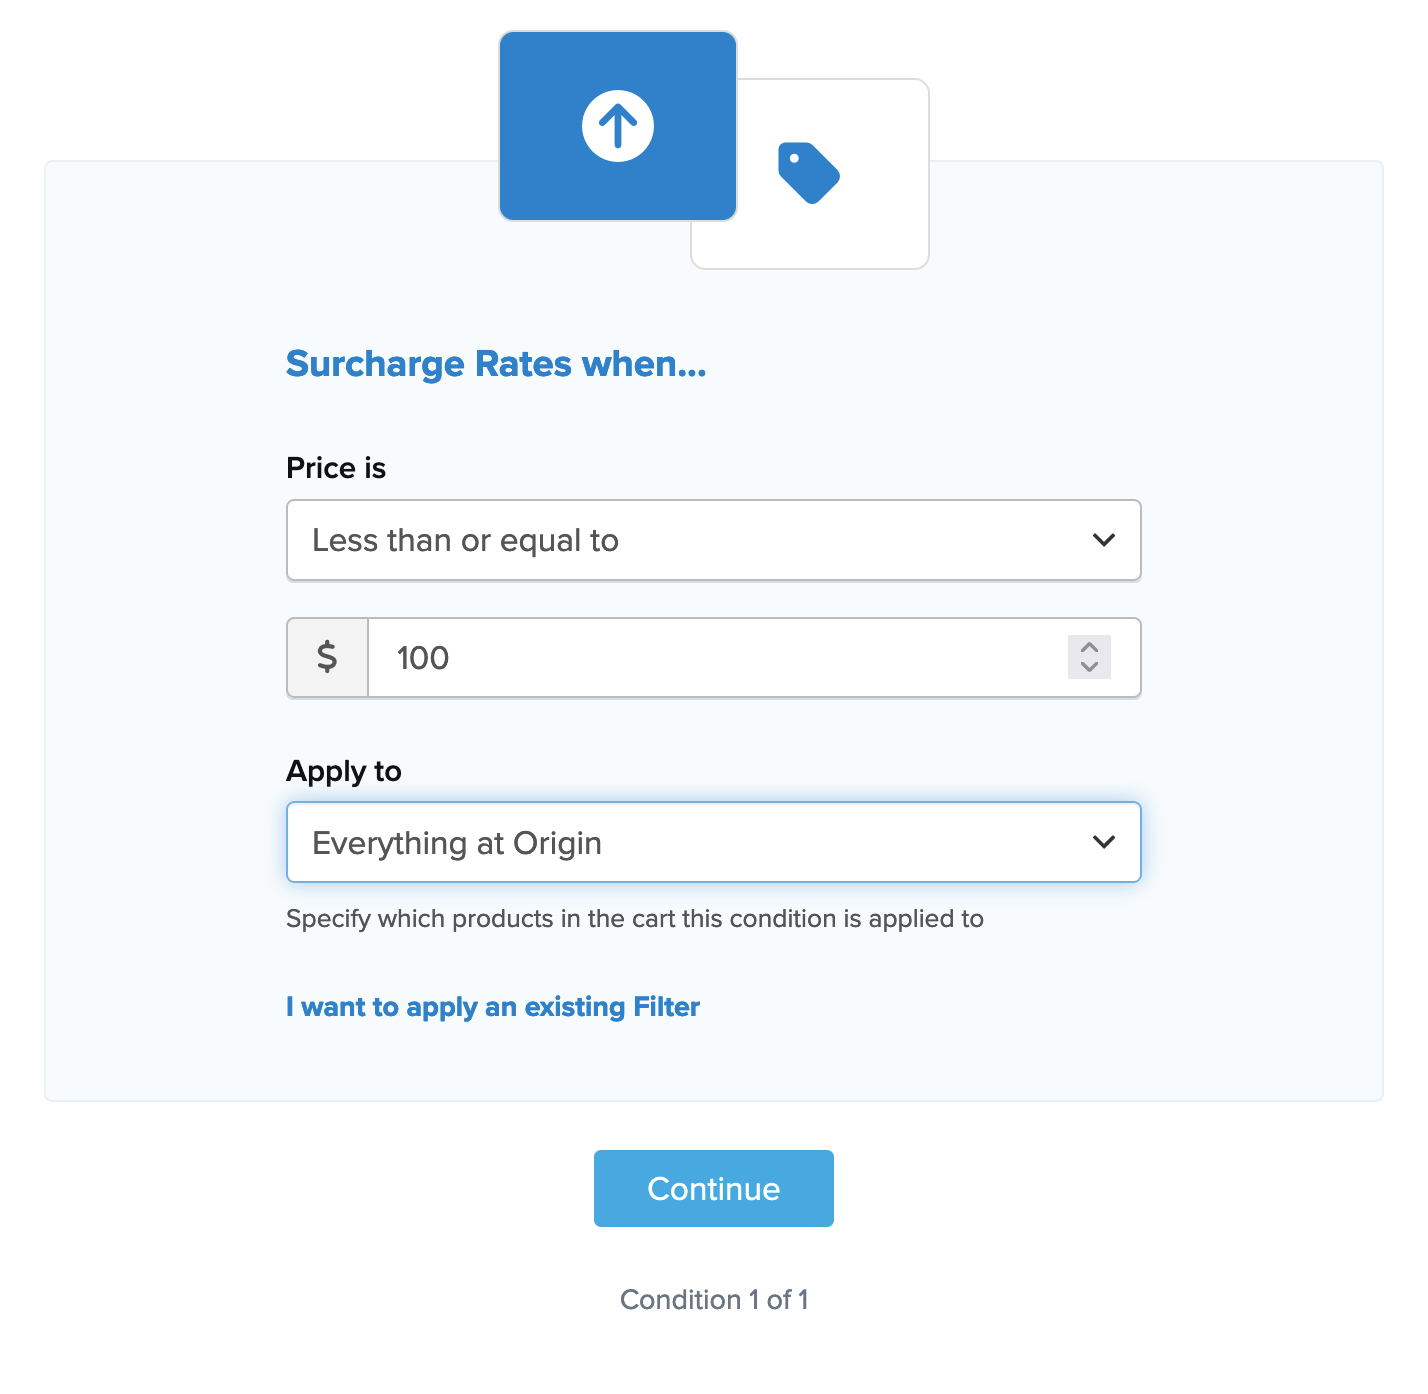Click the dollar sign prefix icon

click(327, 658)
